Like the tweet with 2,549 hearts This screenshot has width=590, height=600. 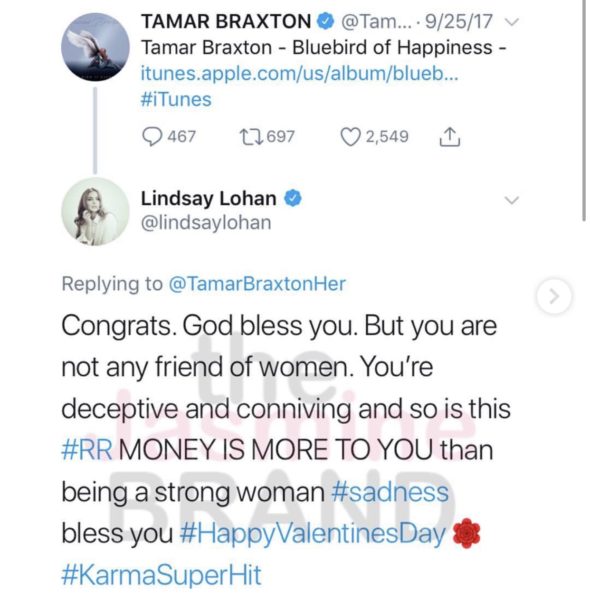(x=350, y=137)
